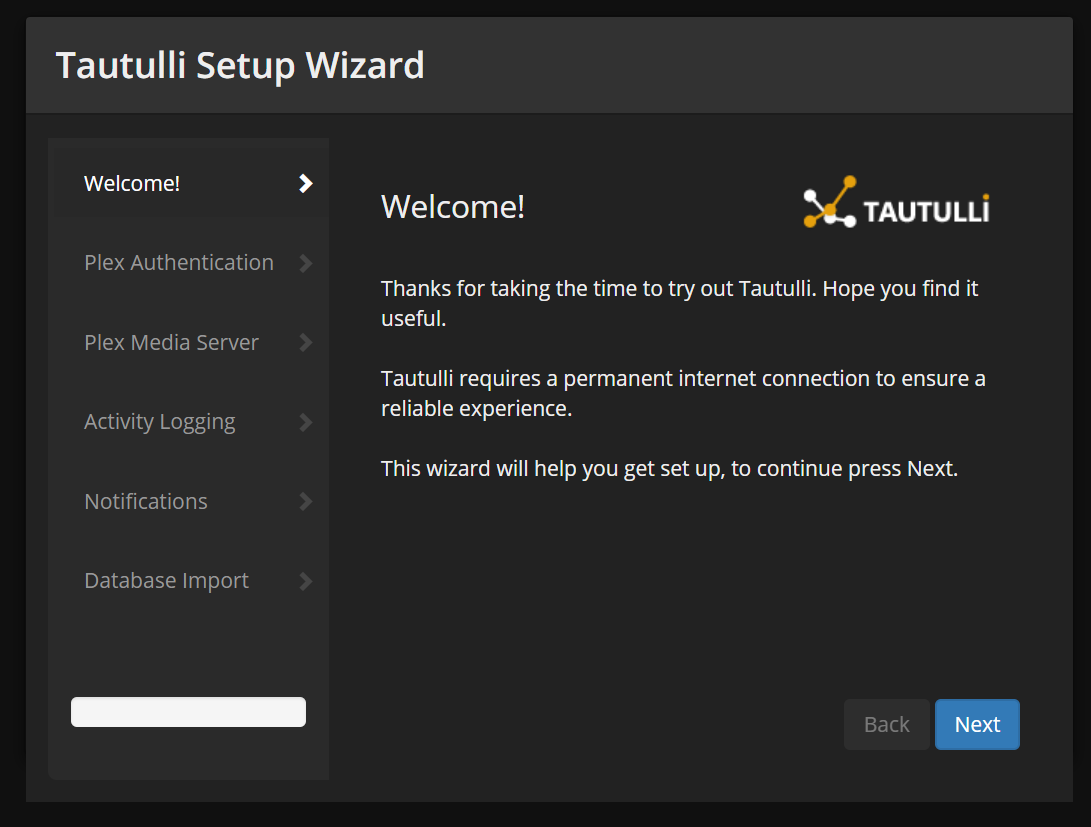The width and height of the screenshot is (1091, 827).
Task: Click the Tautulli logo graph icon
Action: (x=830, y=202)
